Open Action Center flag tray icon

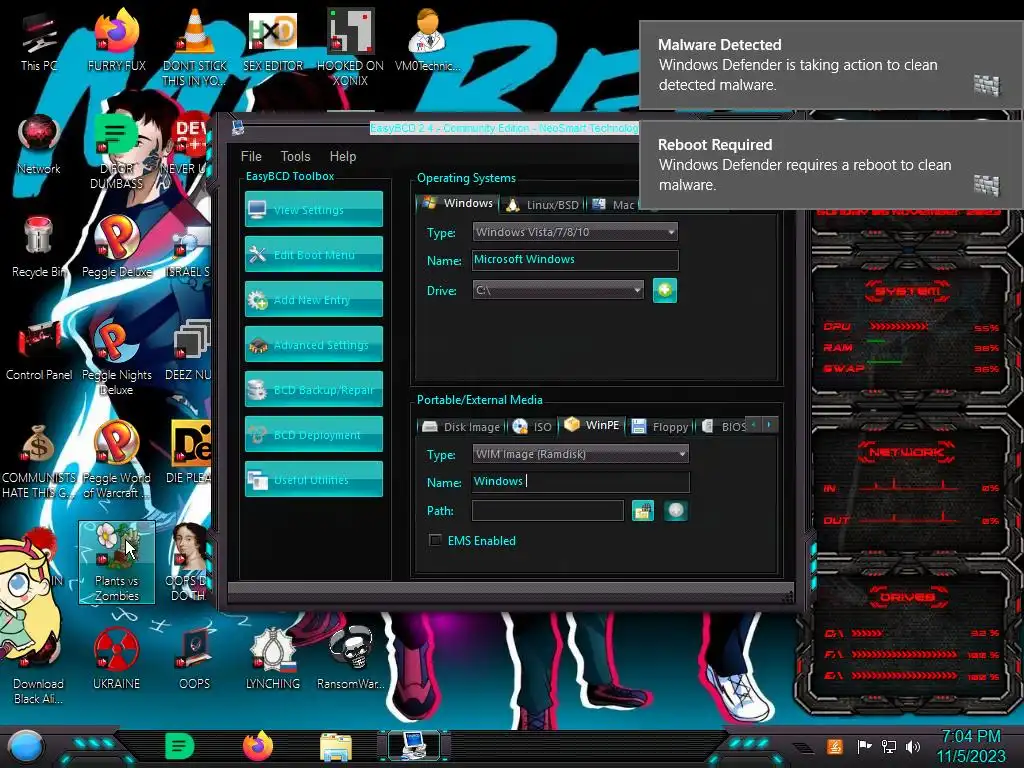[865, 746]
